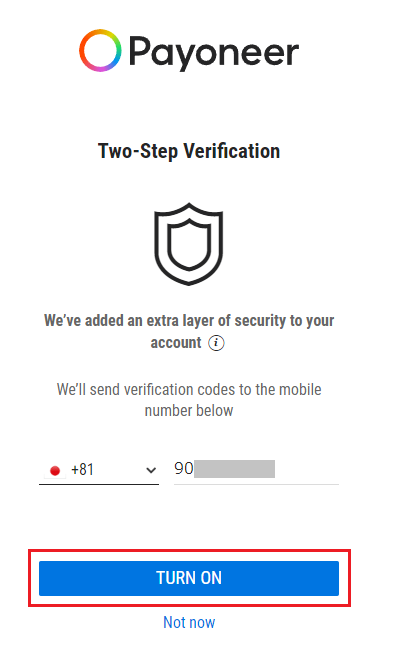Open the +81 country code selector

coord(99,470)
